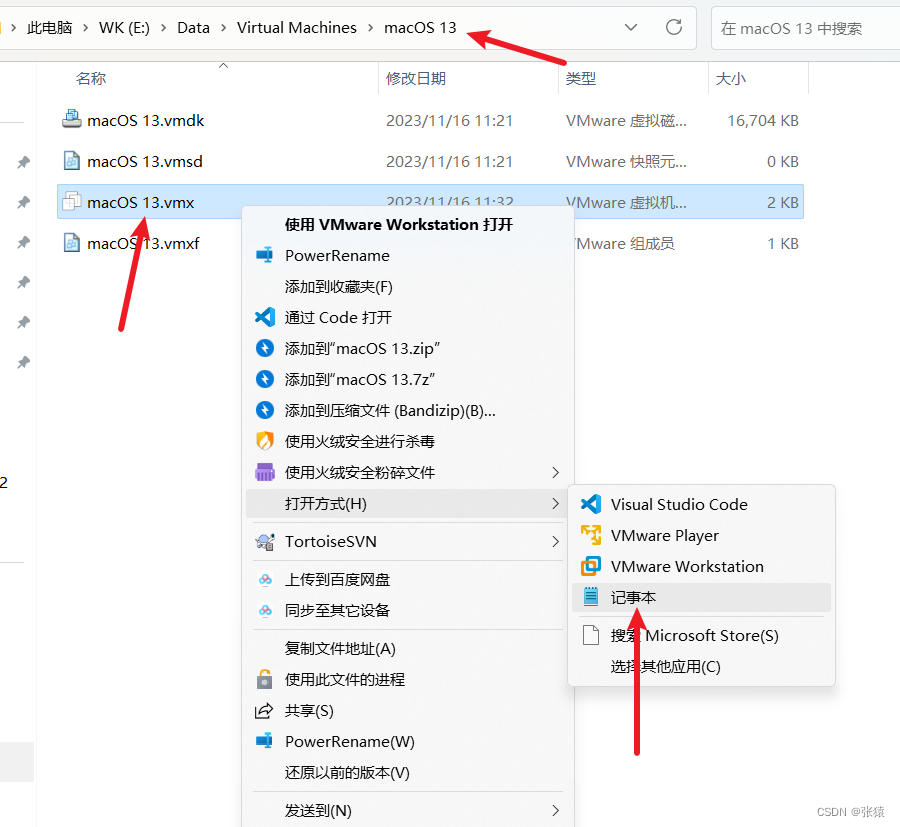Click the pin icon beside the macOS 13.vmsd row
The image size is (900, 827).
click(x=24, y=162)
